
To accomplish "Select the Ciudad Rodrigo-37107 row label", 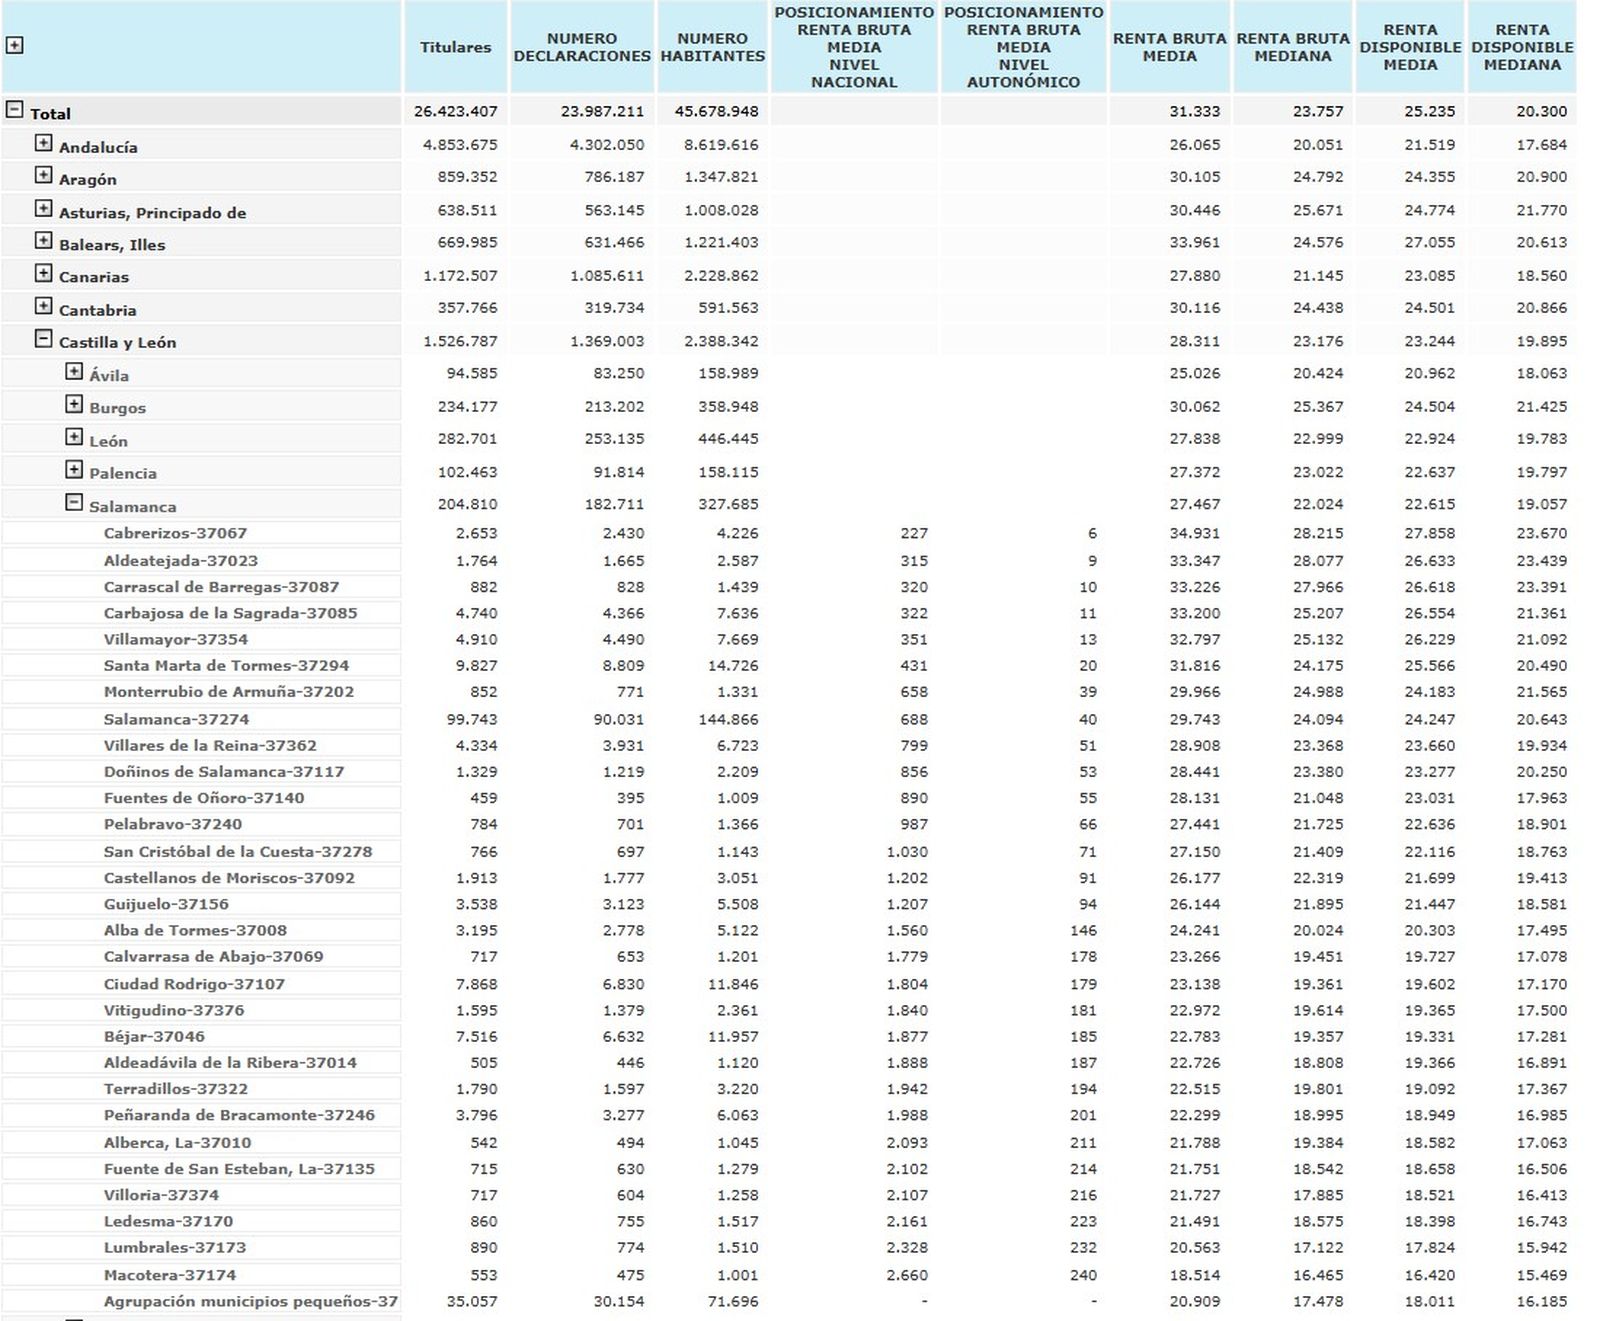I will [194, 984].
